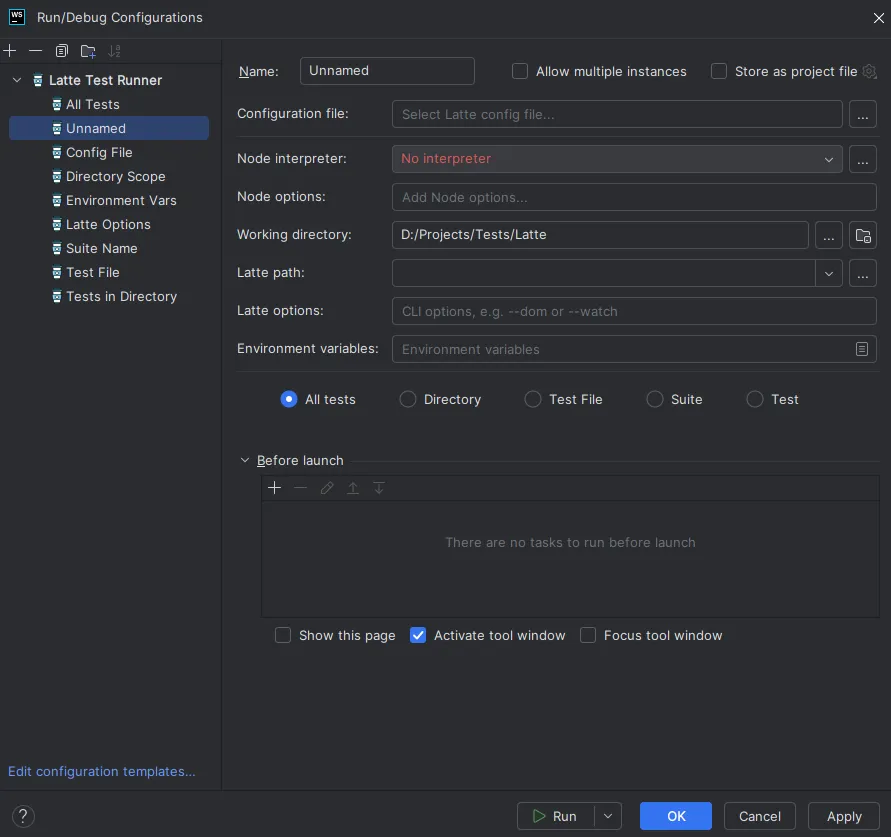The image size is (891, 837).
Task: Expand the Latte path dropdown arrow
Action: [x=829, y=273]
